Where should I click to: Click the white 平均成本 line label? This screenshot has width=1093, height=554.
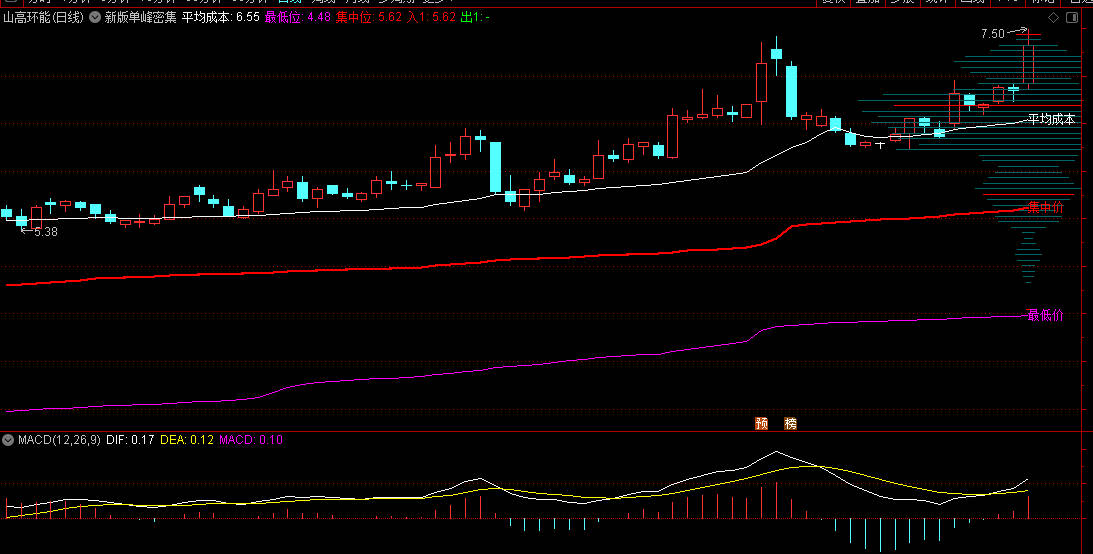pyautogui.click(x=1051, y=120)
